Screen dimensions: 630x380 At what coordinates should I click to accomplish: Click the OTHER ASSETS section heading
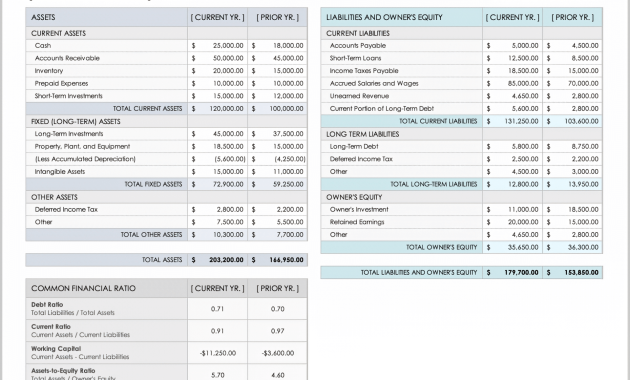pyautogui.click(x=54, y=197)
